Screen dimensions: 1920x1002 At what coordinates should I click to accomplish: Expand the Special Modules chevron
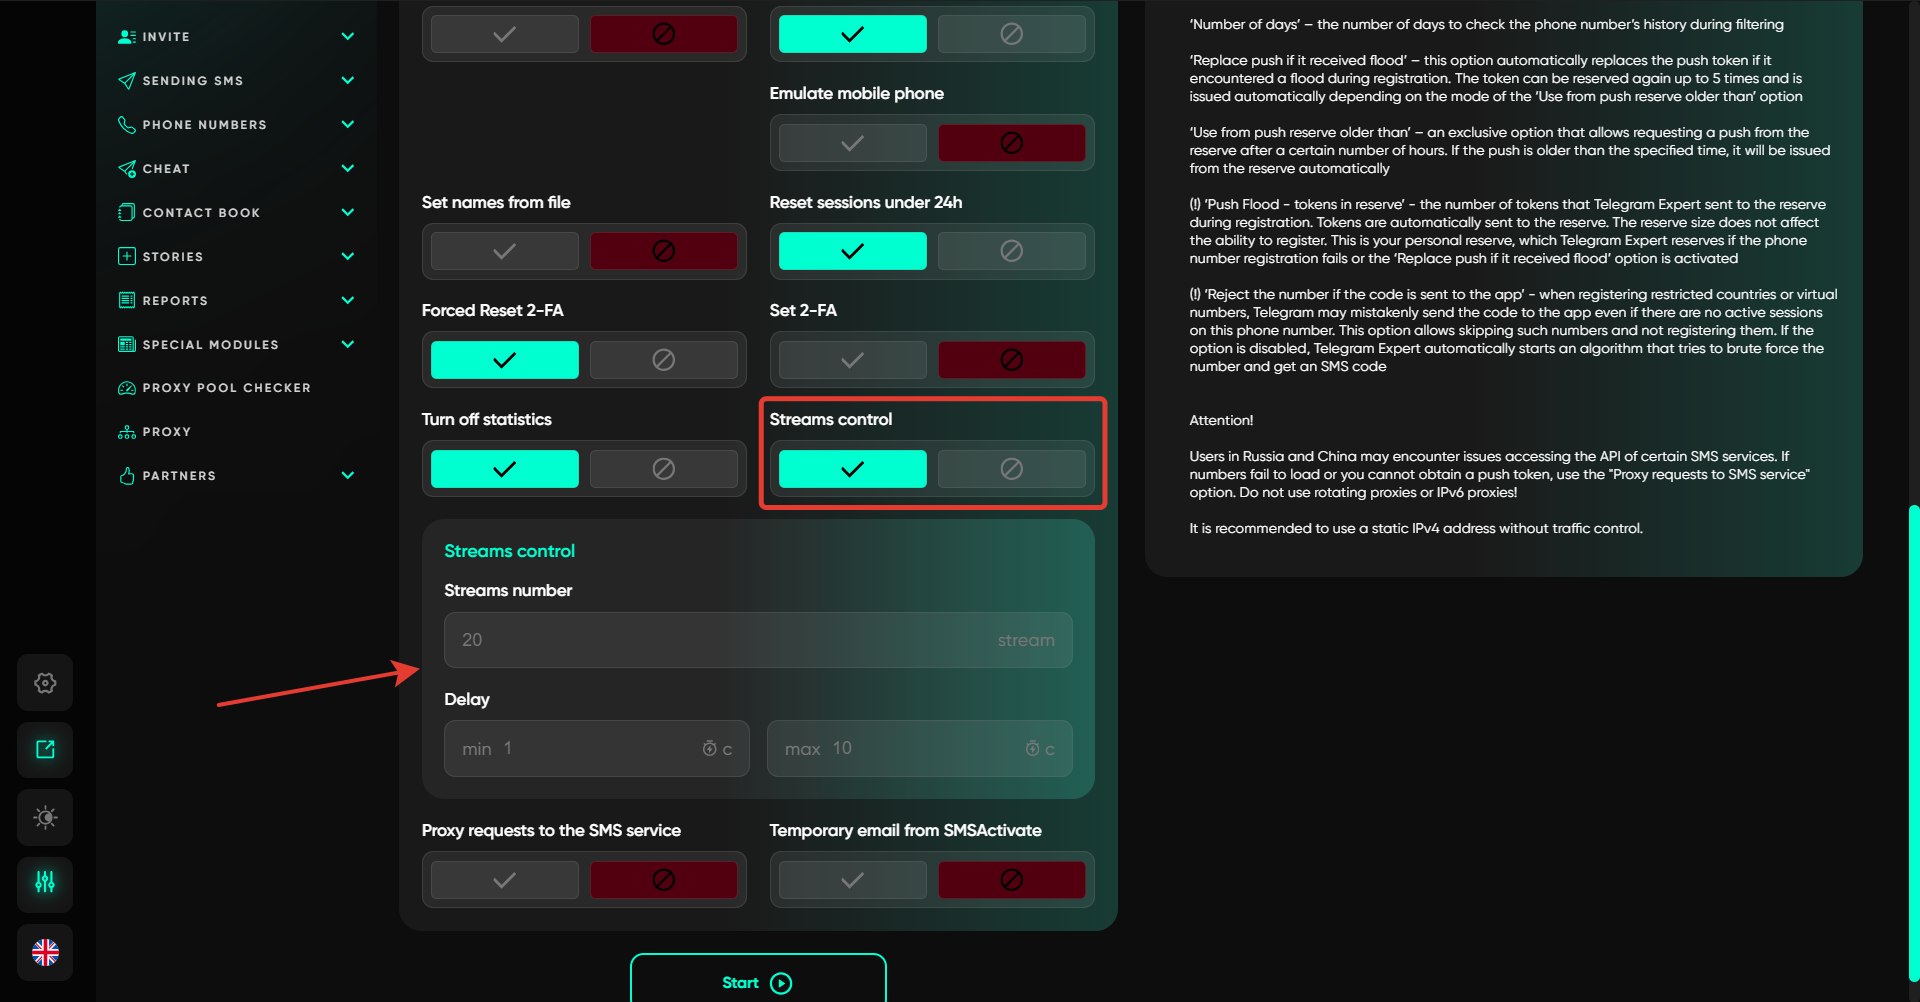tap(348, 344)
